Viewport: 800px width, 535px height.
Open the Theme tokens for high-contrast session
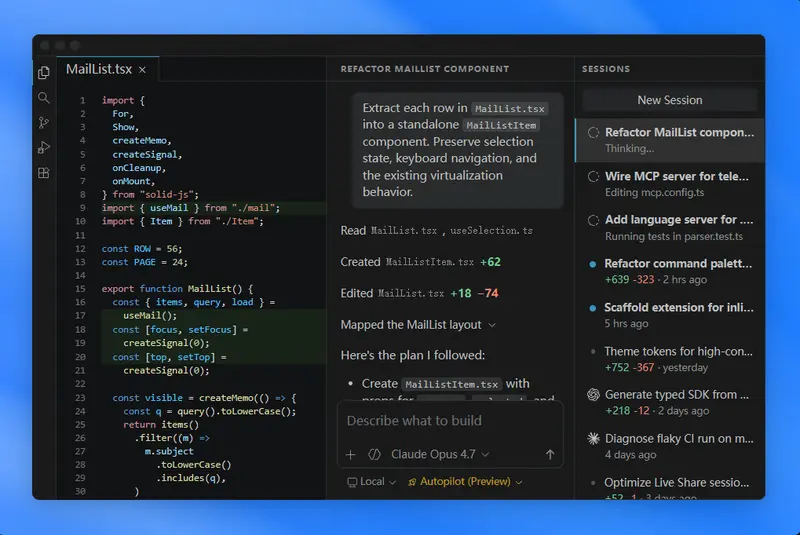pyautogui.click(x=669, y=359)
